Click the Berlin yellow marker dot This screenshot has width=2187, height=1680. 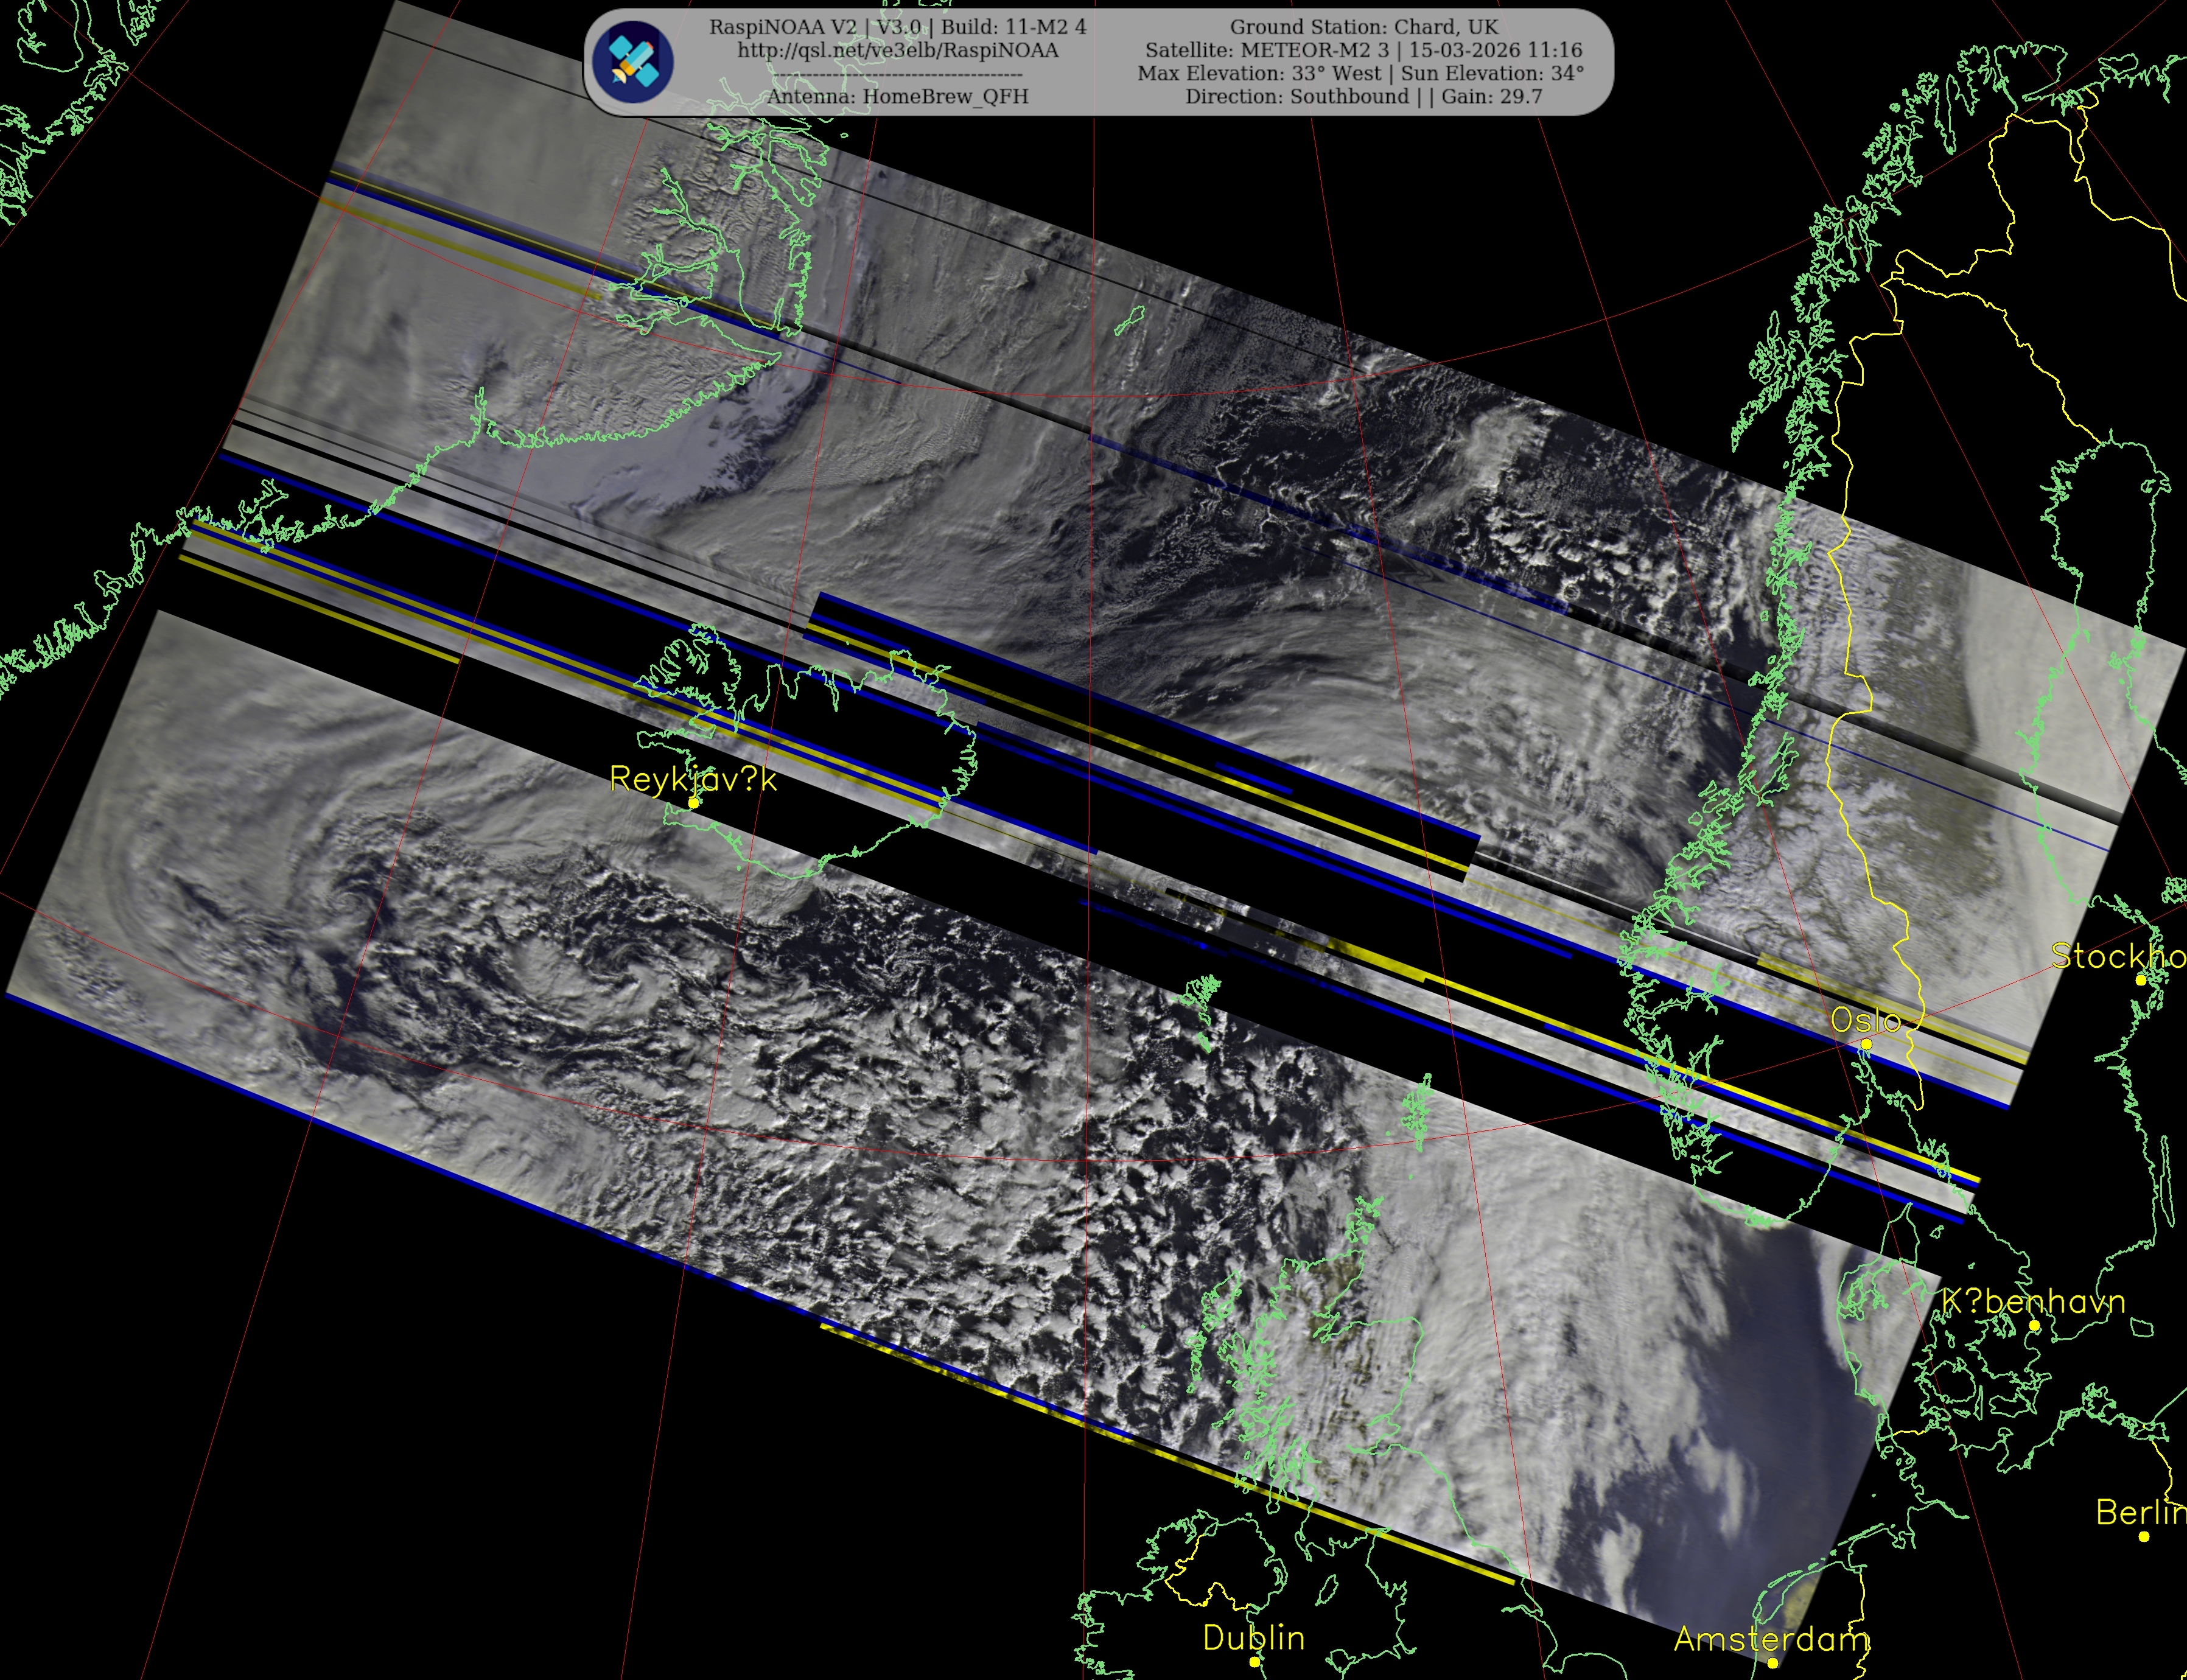coord(2143,1536)
